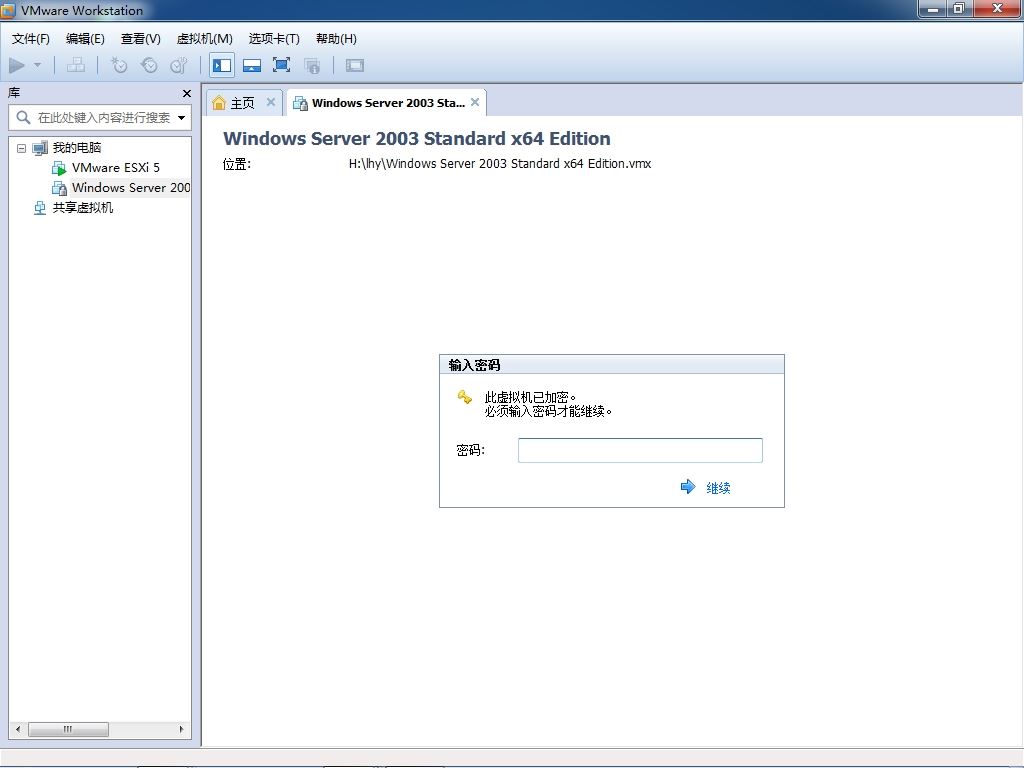Open the power options dropdown arrow
Screen dimensions: 1024x768
[x=37, y=65]
